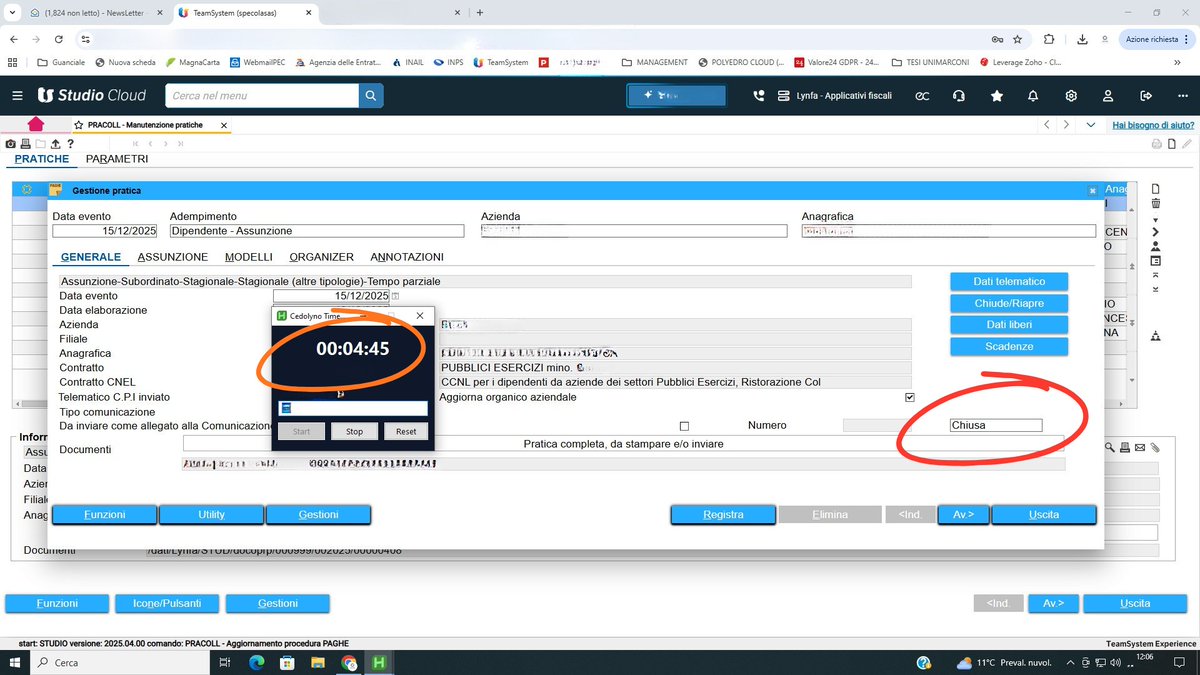
Task: Close the Cedolyno Time window
Action: [x=420, y=315]
